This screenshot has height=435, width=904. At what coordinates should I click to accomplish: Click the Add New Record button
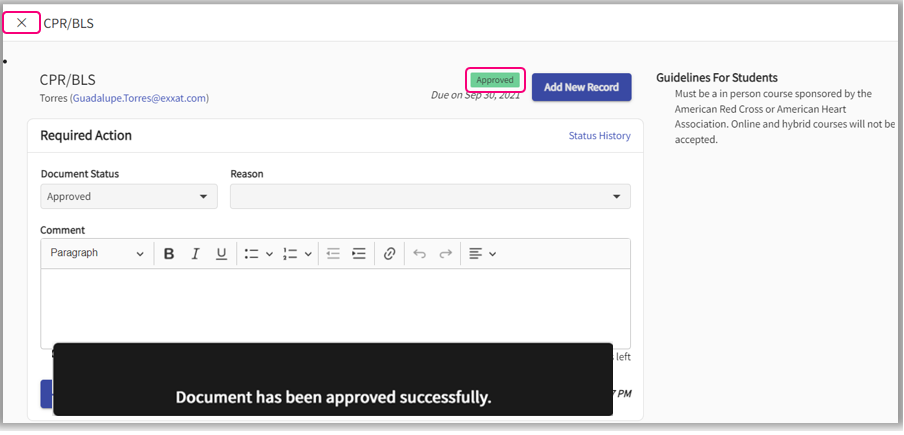point(581,87)
